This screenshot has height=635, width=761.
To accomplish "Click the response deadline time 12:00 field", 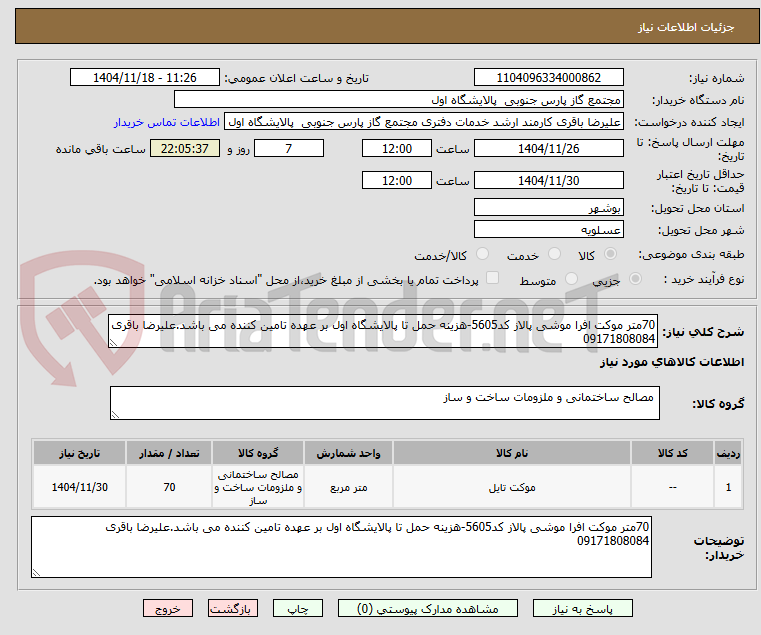I will coord(397,149).
